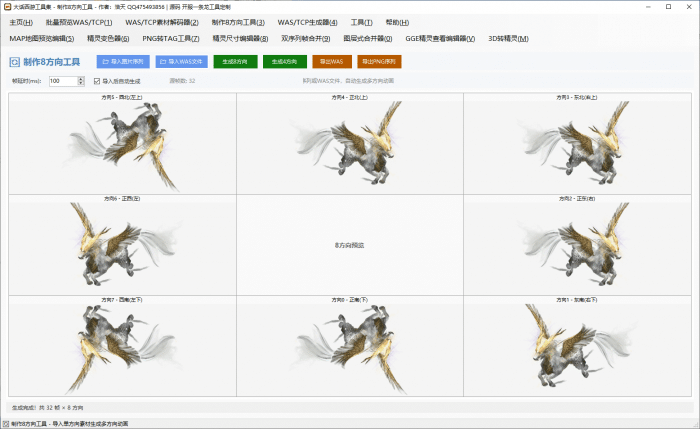700x429 pixels.
Task: Click the 方向2 - 正东(右) label
Action: point(577,198)
